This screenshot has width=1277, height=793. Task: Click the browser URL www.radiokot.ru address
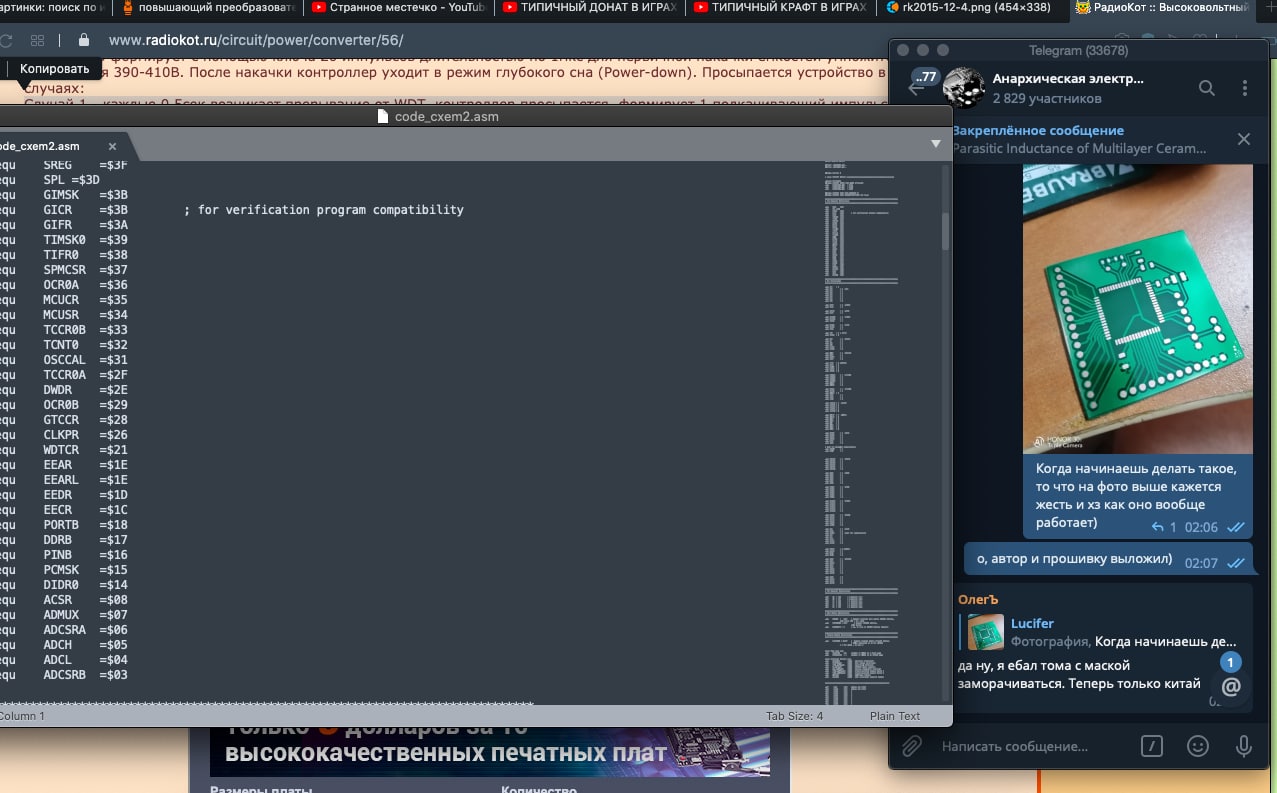click(x=255, y=41)
